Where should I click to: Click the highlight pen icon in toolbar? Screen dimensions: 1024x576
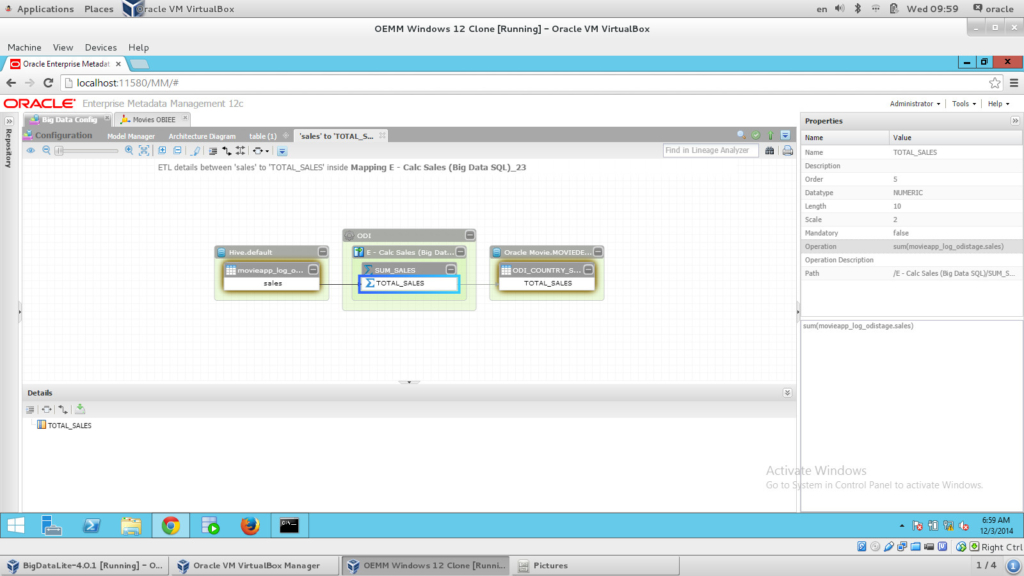tap(195, 151)
